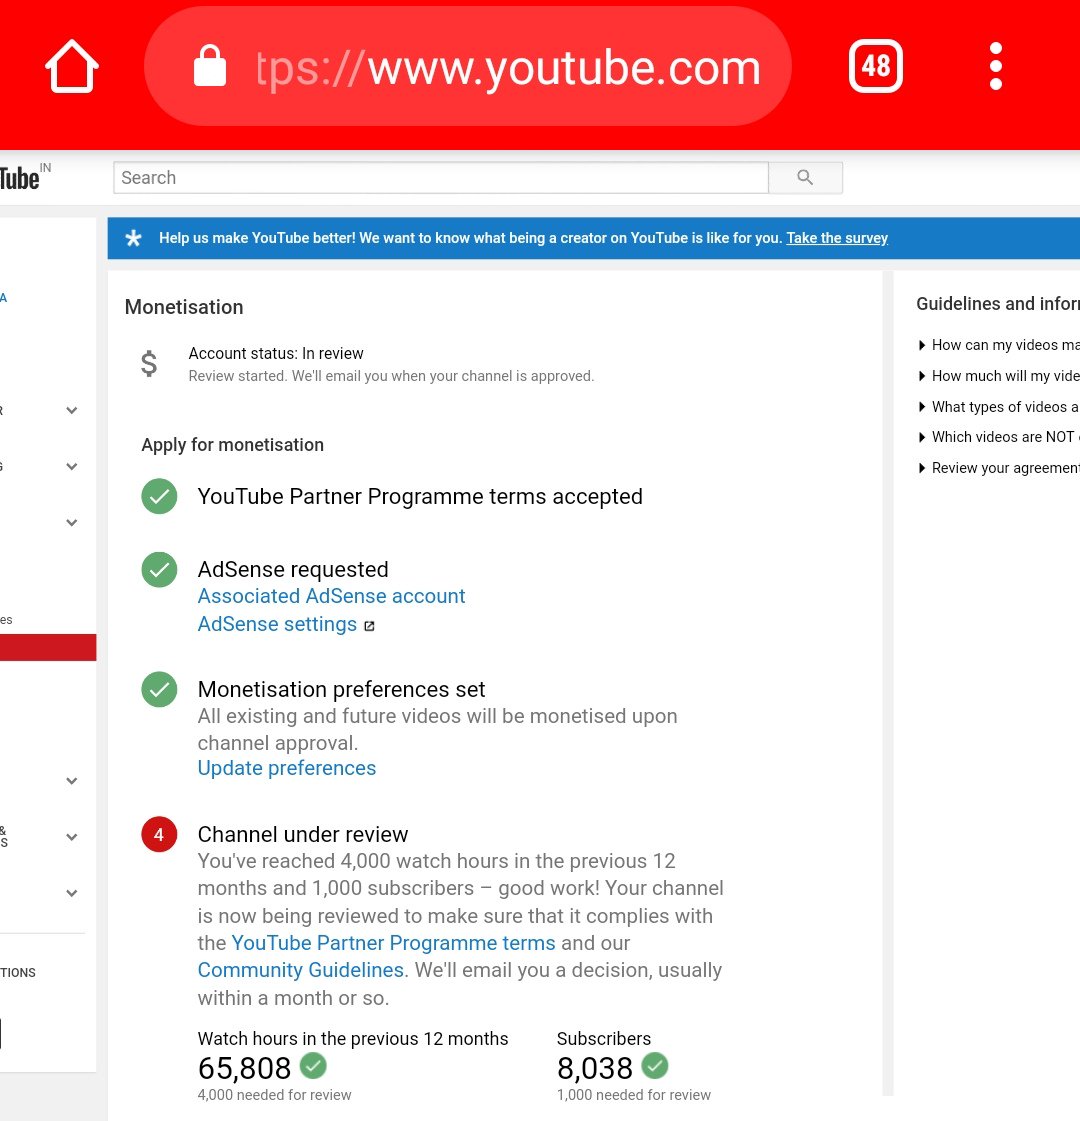Click external link icon beside AdSense settings

pos(370,626)
